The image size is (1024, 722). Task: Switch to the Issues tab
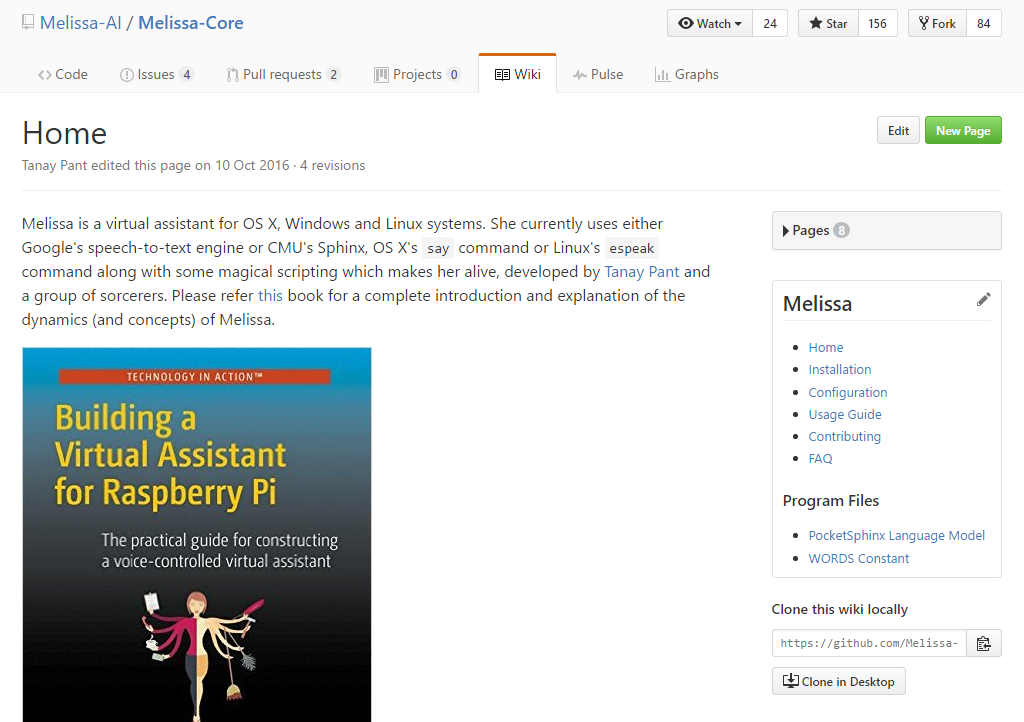(x=157, y=74)
